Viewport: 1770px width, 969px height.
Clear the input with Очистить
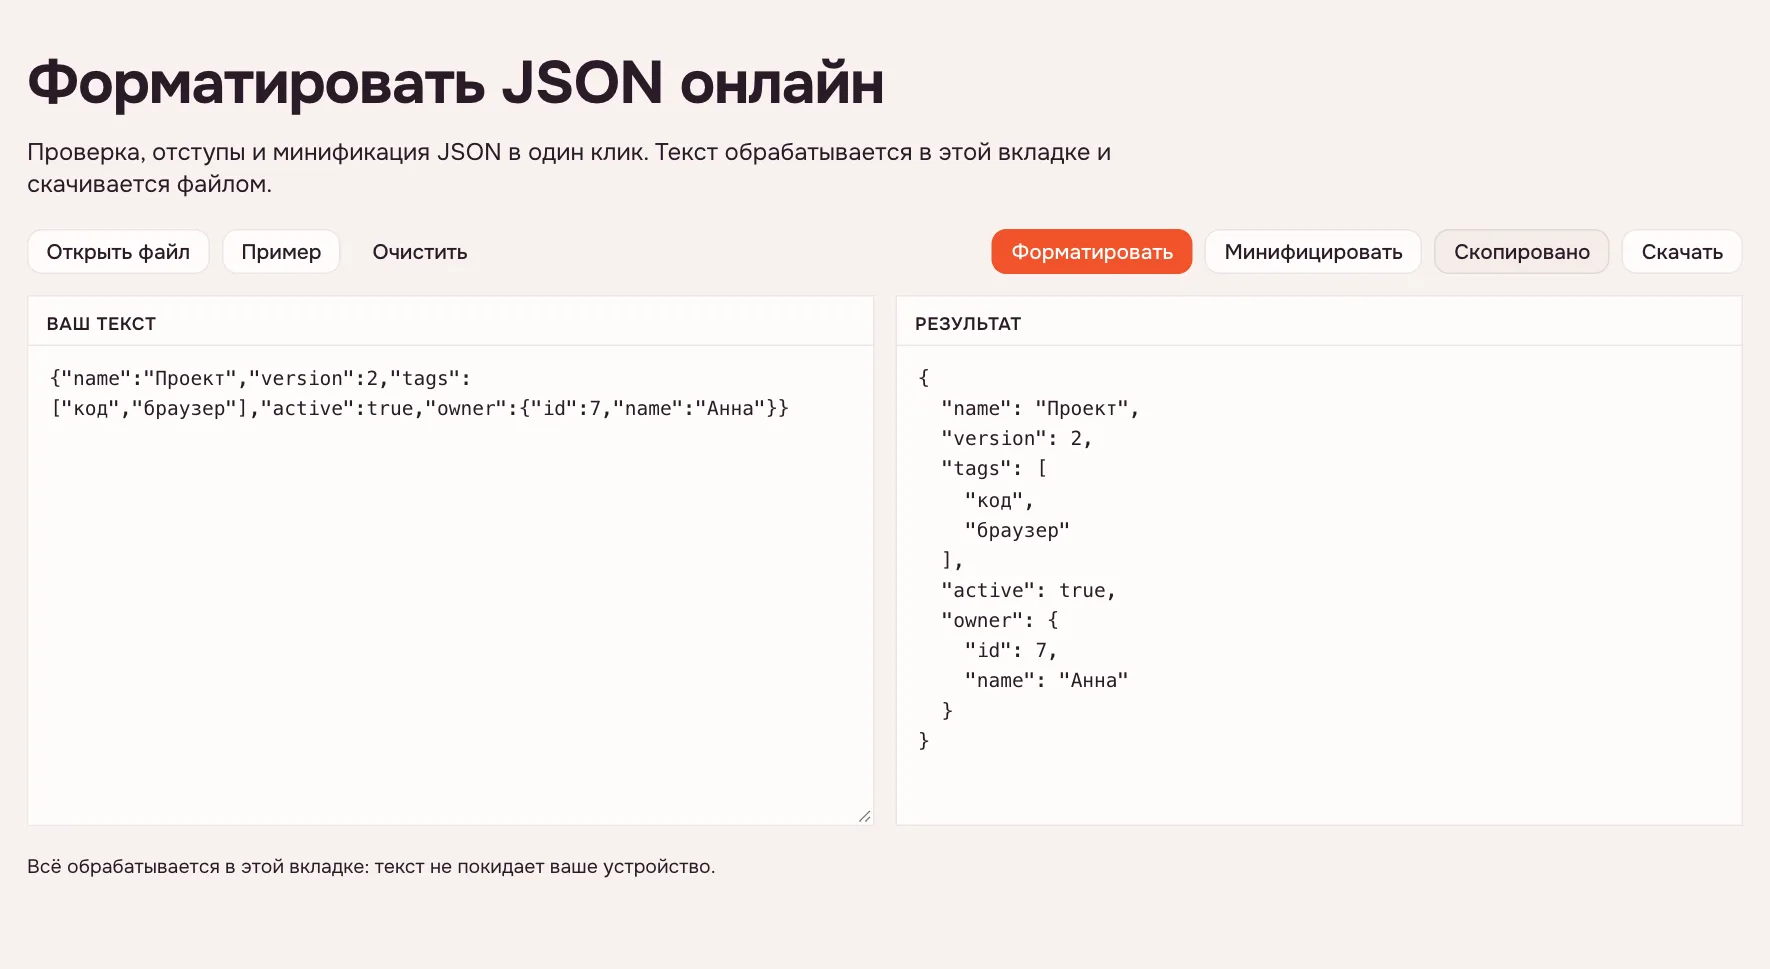(420, 252)
